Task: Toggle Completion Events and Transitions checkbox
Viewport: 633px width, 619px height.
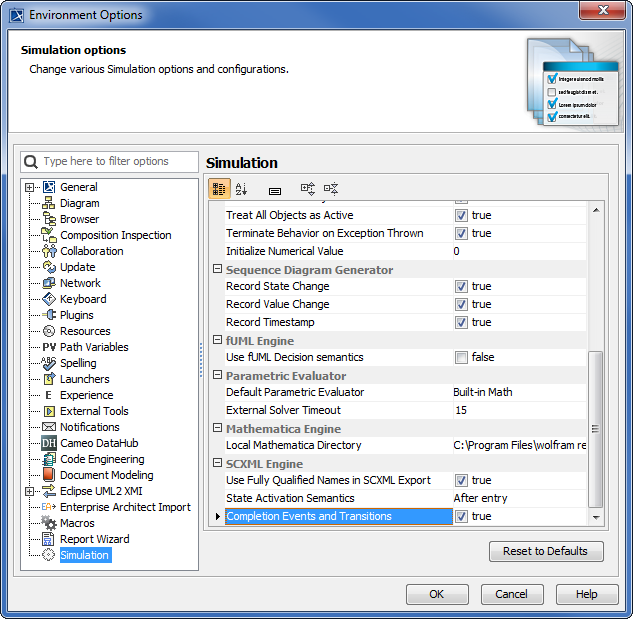Action: point(461,516)
